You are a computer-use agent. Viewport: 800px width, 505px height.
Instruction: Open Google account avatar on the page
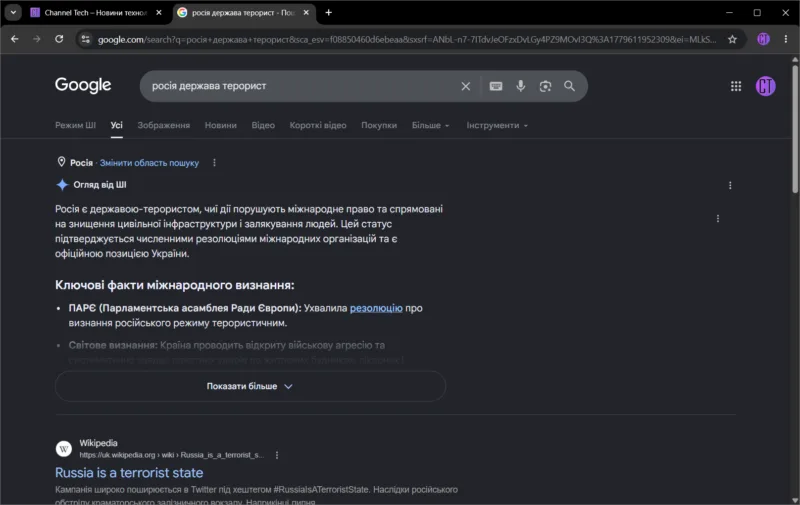point(765,86)
